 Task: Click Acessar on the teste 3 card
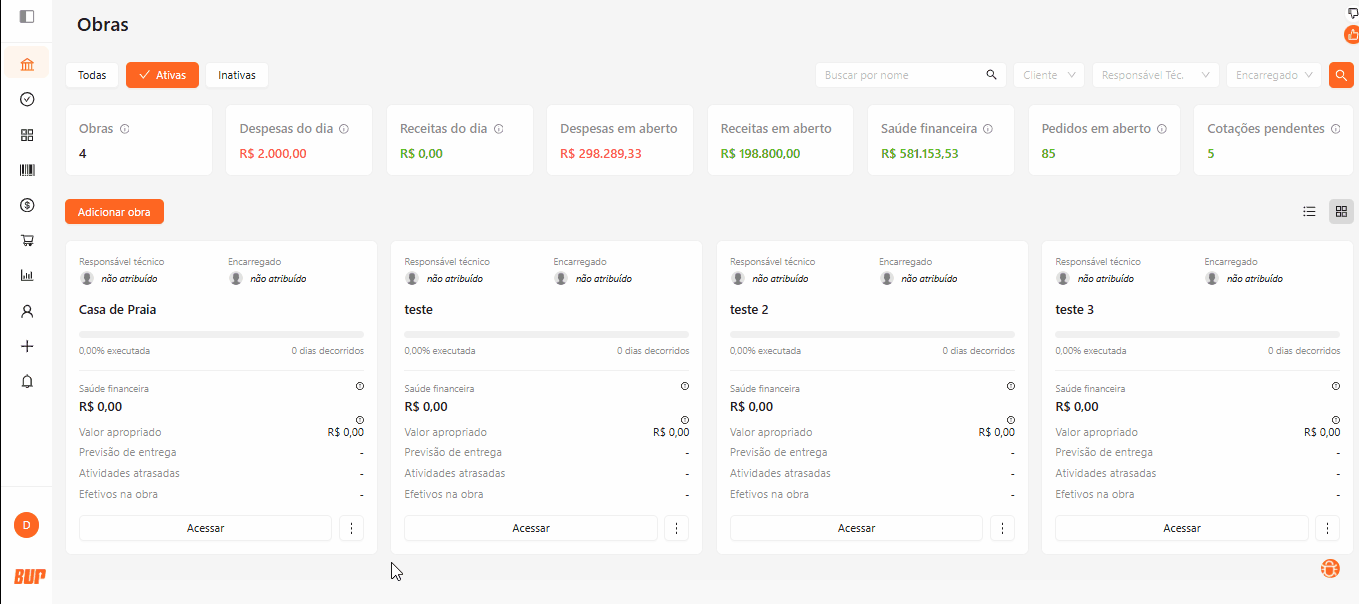[x=1182, y=528]
